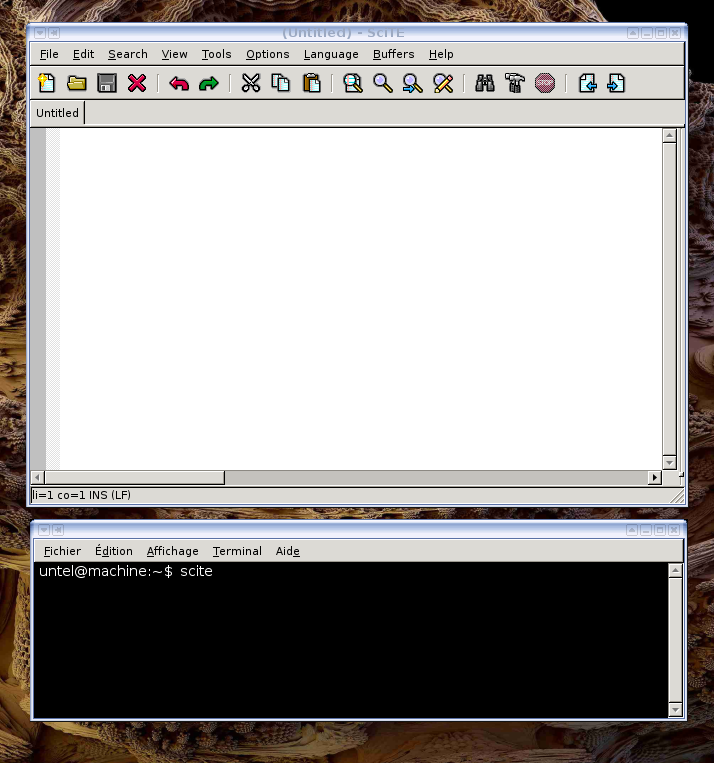
Task: Click the New document icon in SciTE toolbar
Action: tap(46, 84)
